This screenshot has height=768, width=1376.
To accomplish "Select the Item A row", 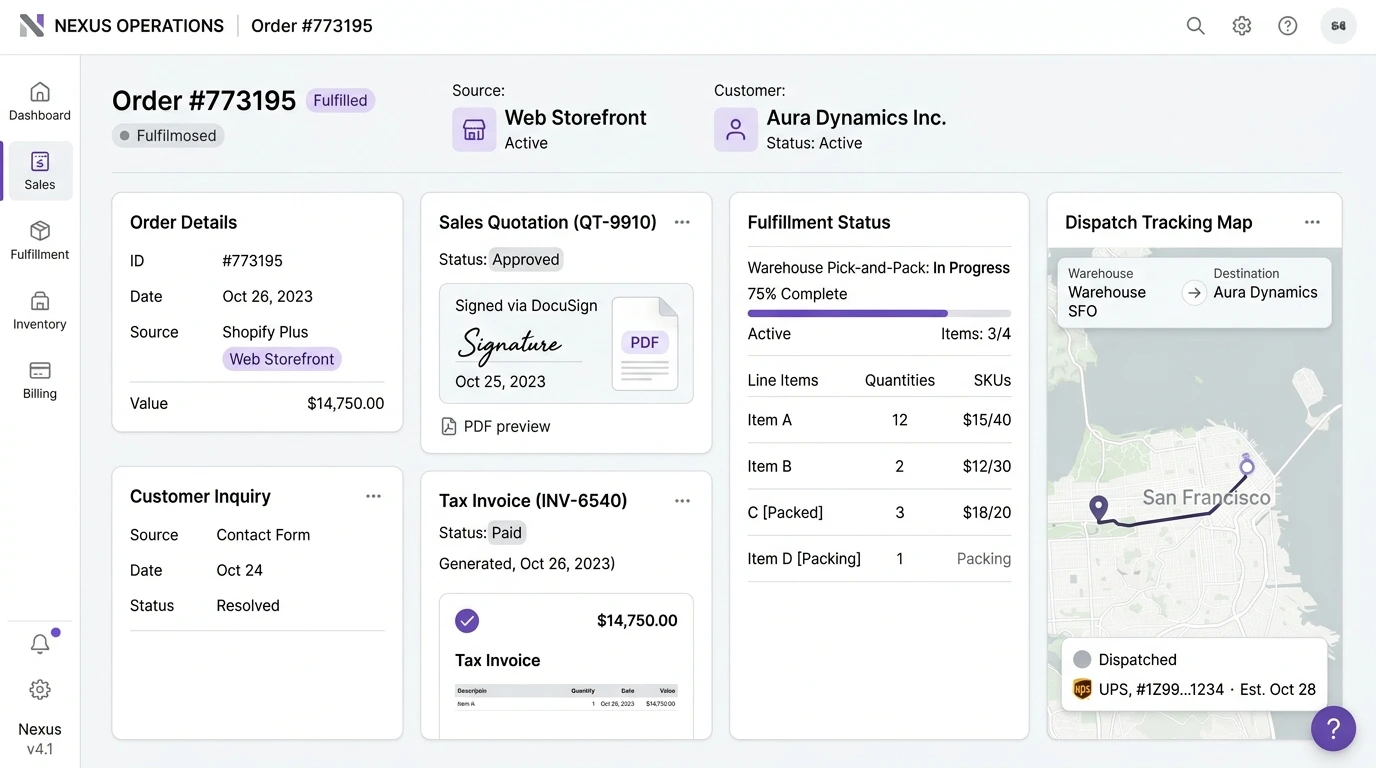I will coord(879,420).
